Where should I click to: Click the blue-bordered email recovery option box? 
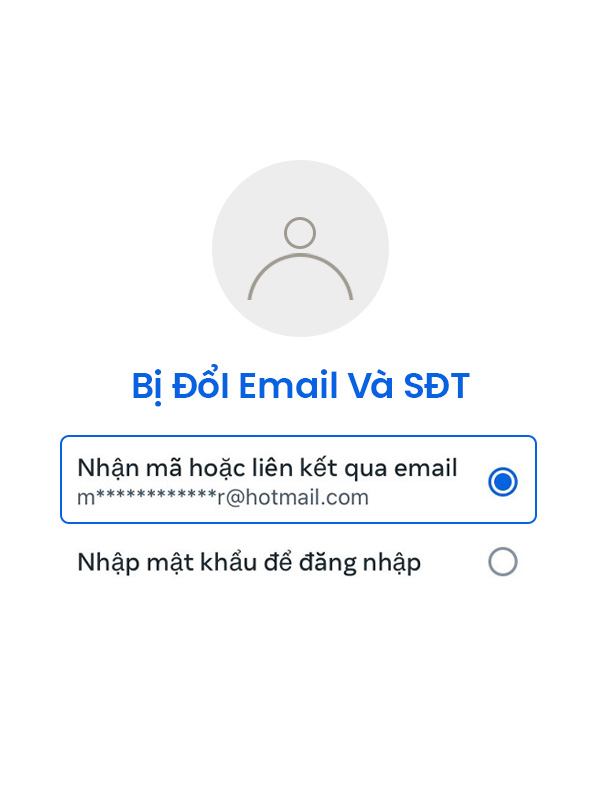298,480
